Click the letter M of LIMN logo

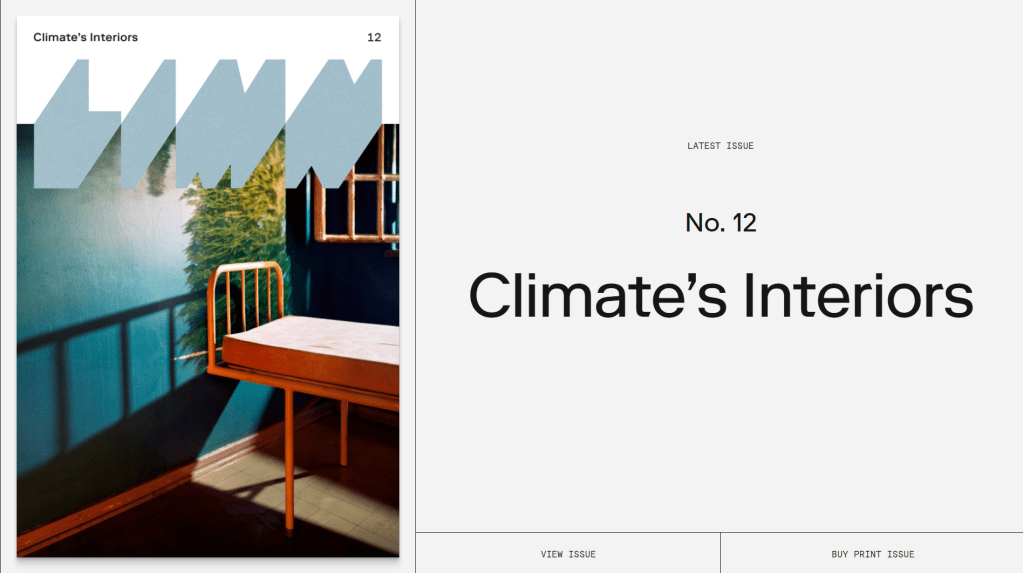tap(231, 124)
